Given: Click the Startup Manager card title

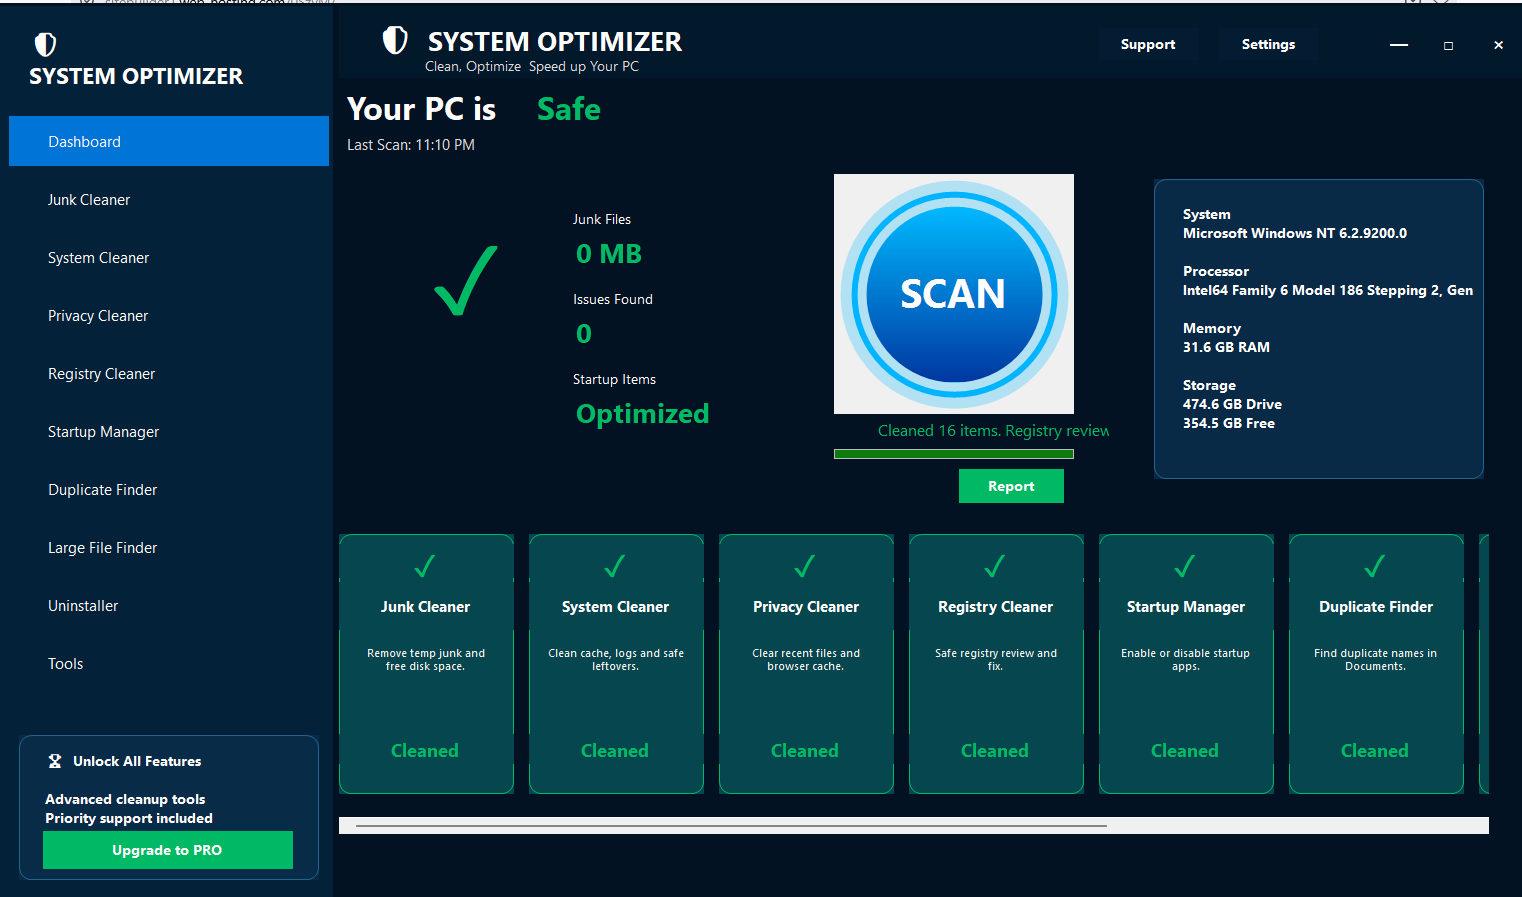Looking at the screenshot, I should (x=1185, y=607).
